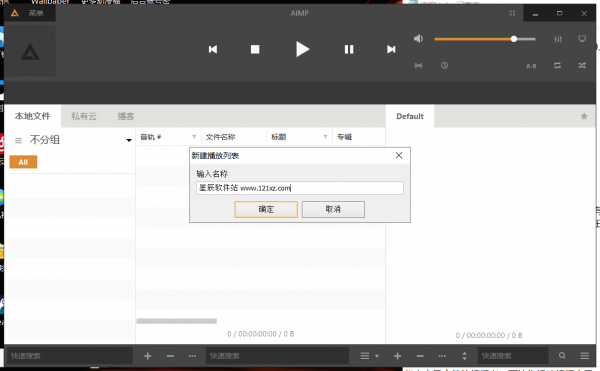The width and height of the screenshot is (600, 371).
Task: Open the 音轨 # column filter
Action: tap(194, 137)
